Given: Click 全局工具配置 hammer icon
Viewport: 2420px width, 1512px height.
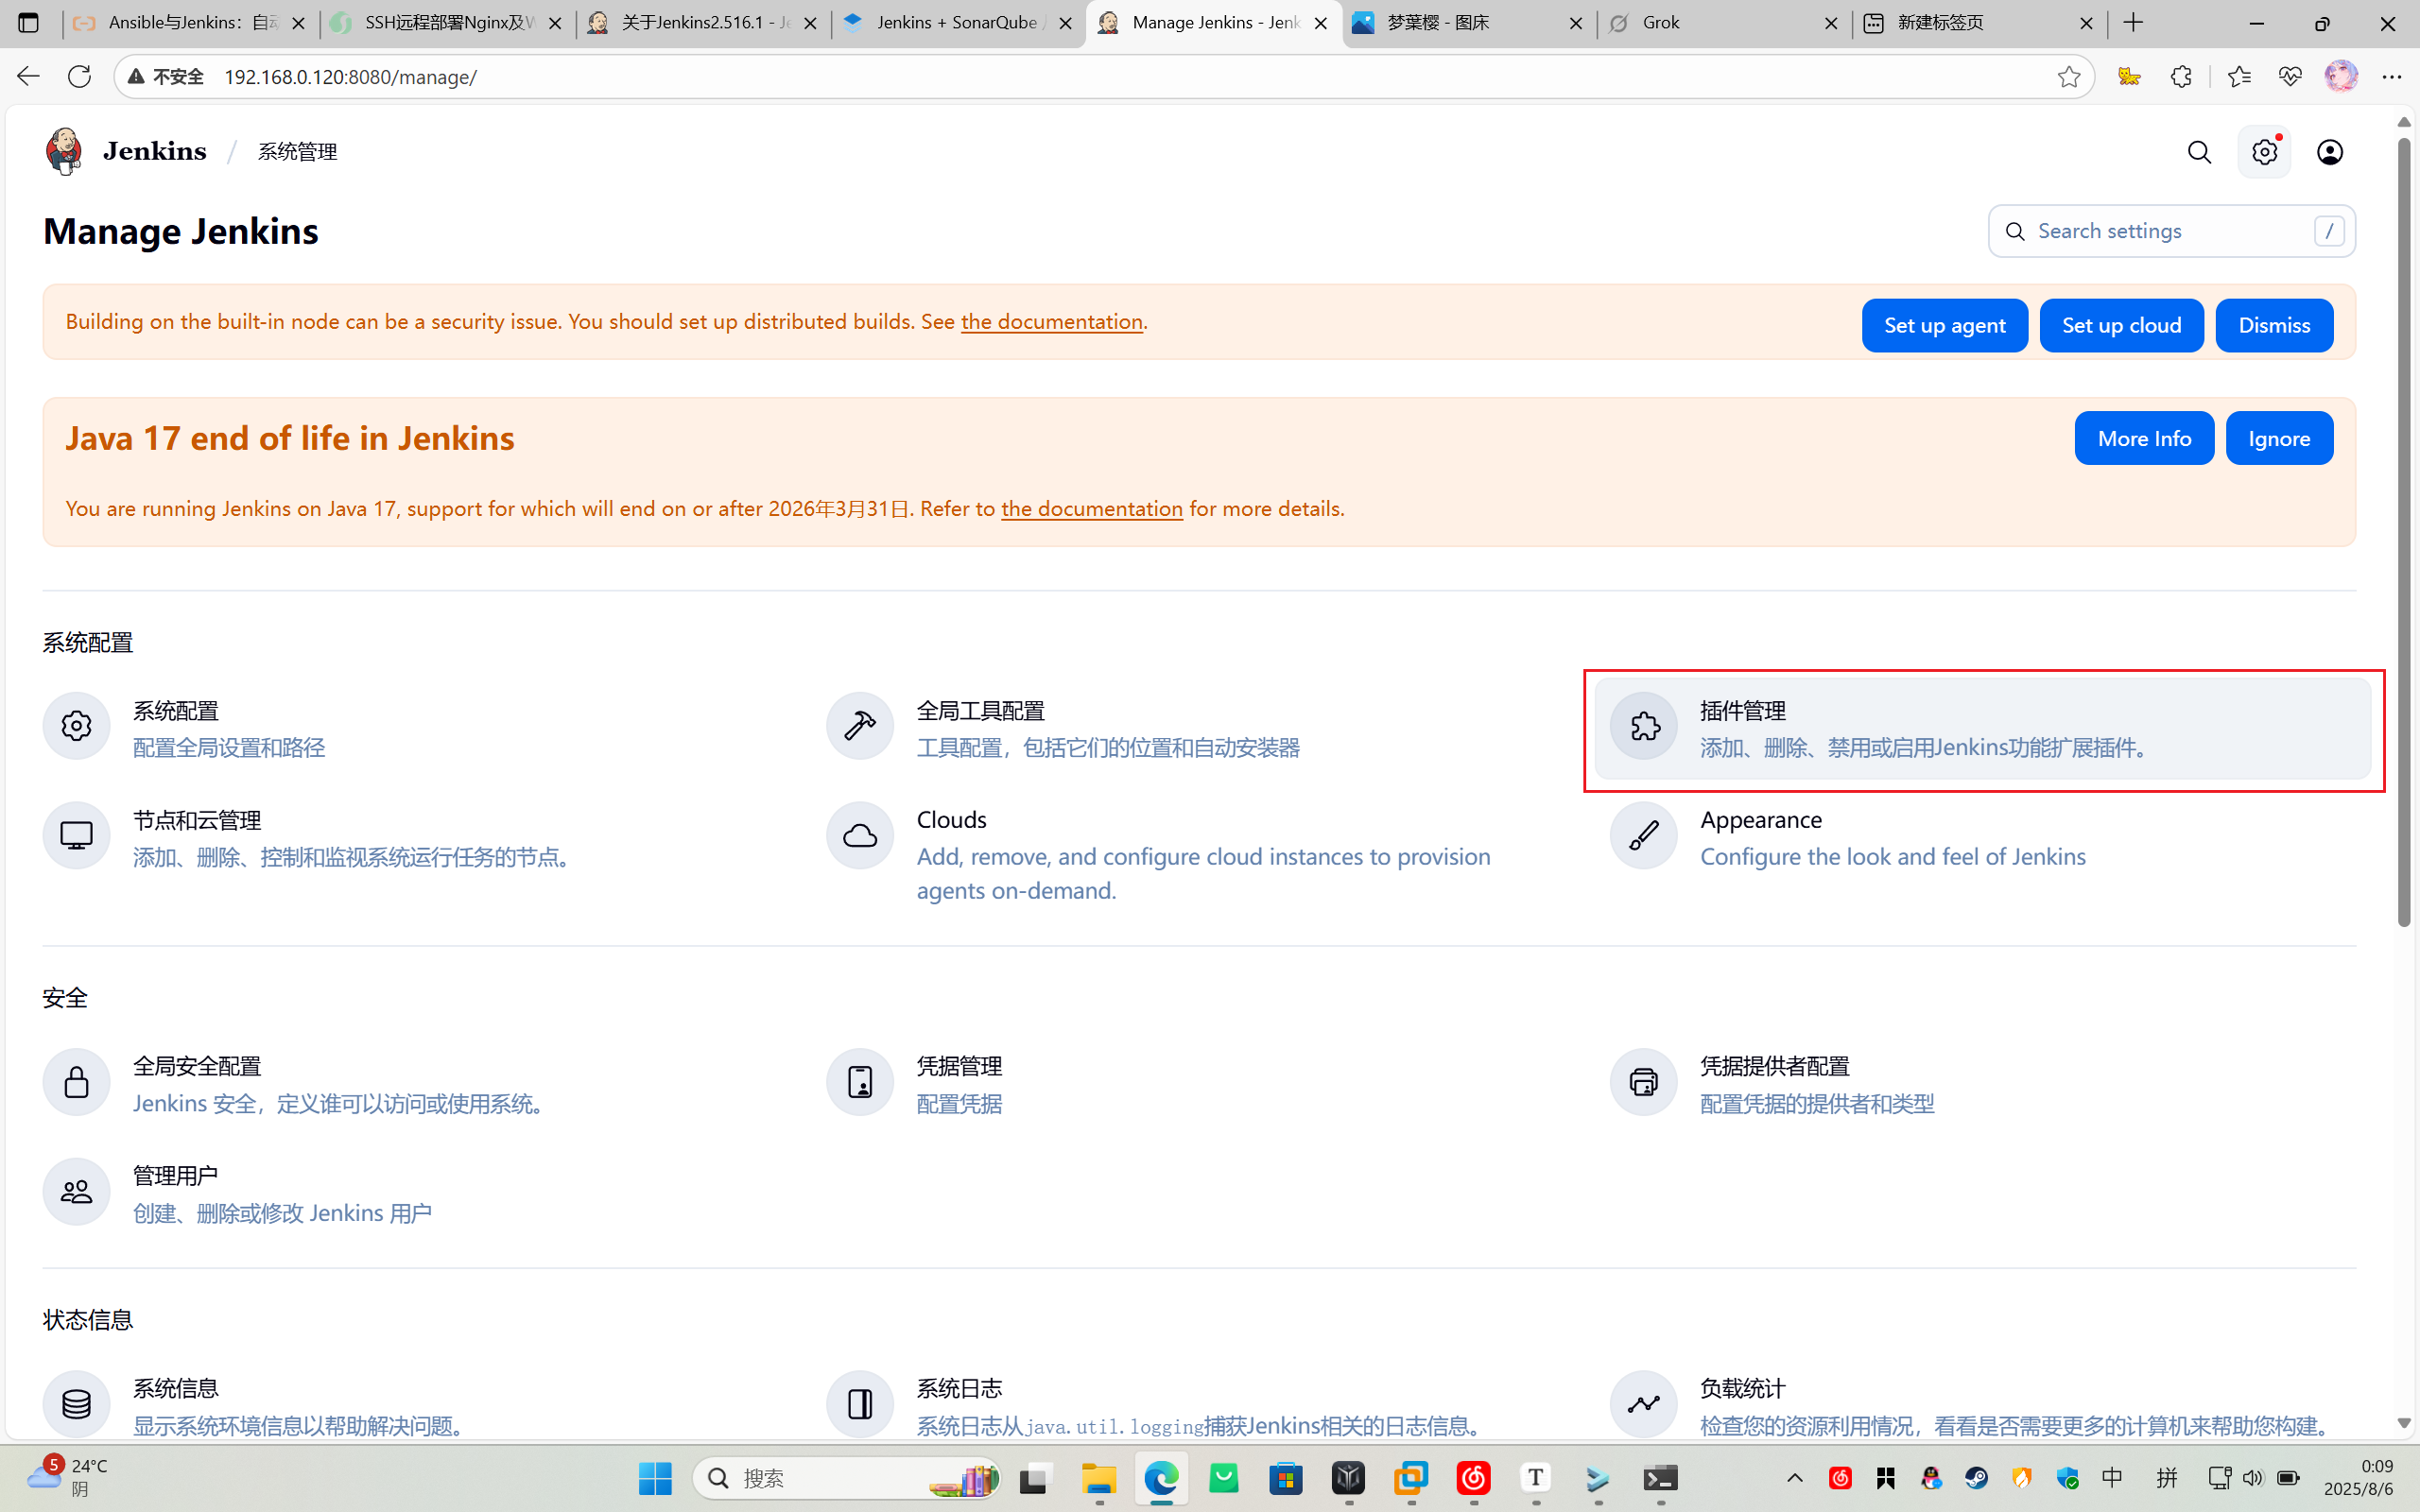Looking at the screenshot, I should coord(860,726).
